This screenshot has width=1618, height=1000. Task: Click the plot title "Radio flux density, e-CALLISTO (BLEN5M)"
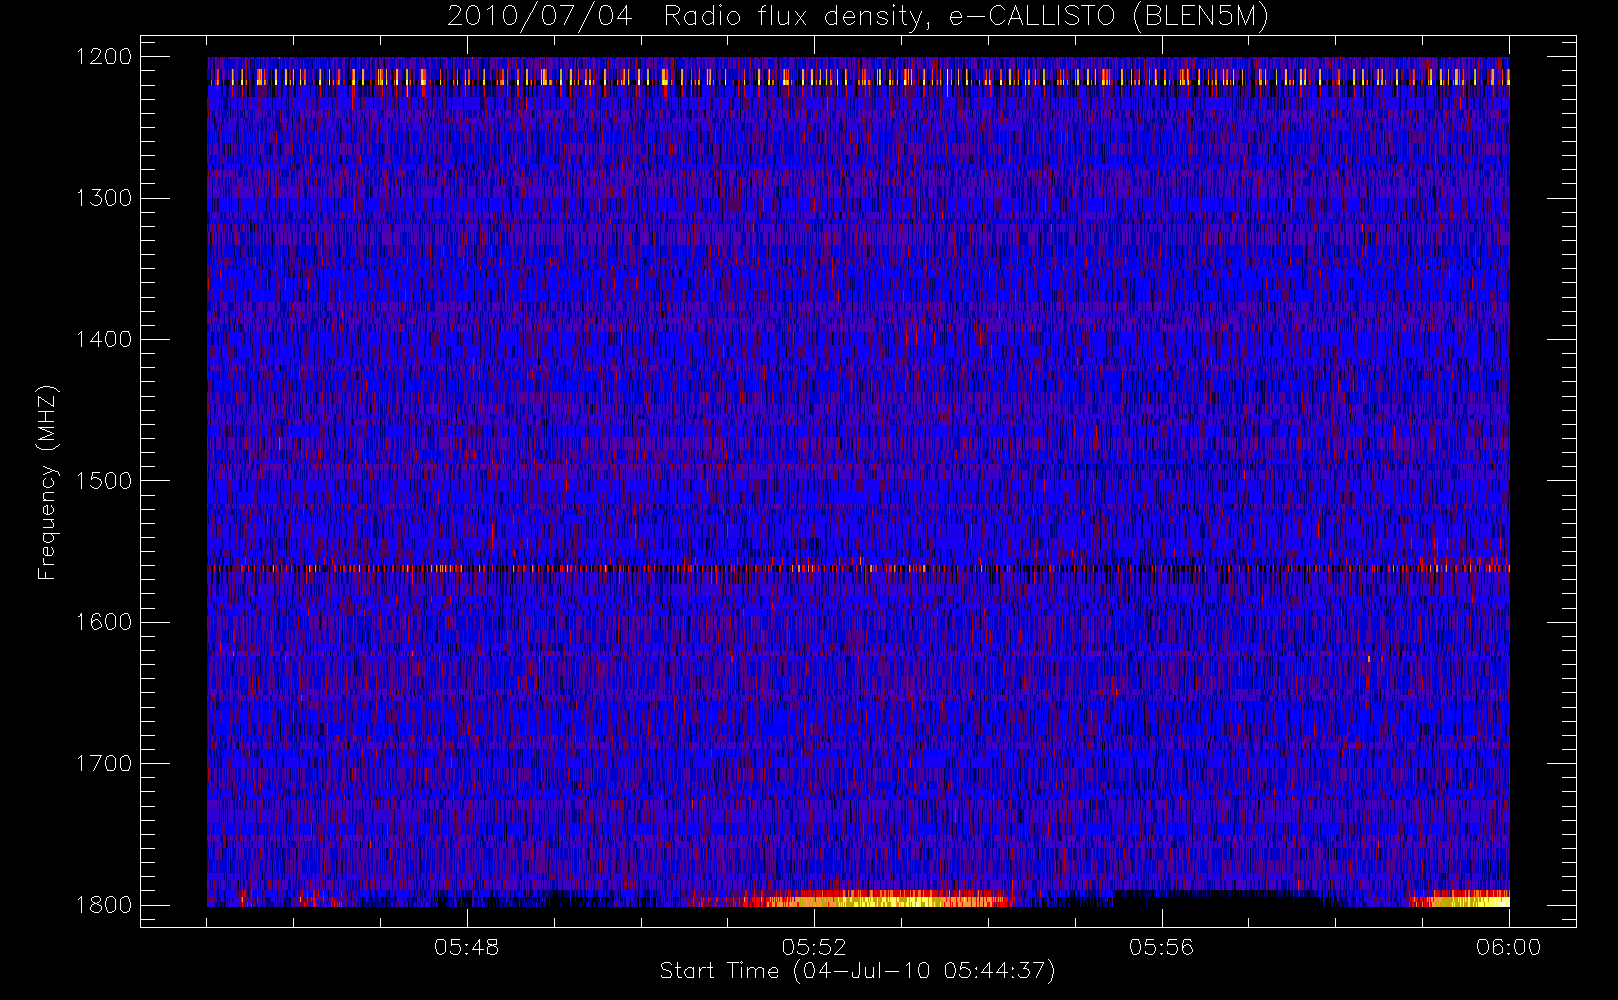click(x=966, y=17)
